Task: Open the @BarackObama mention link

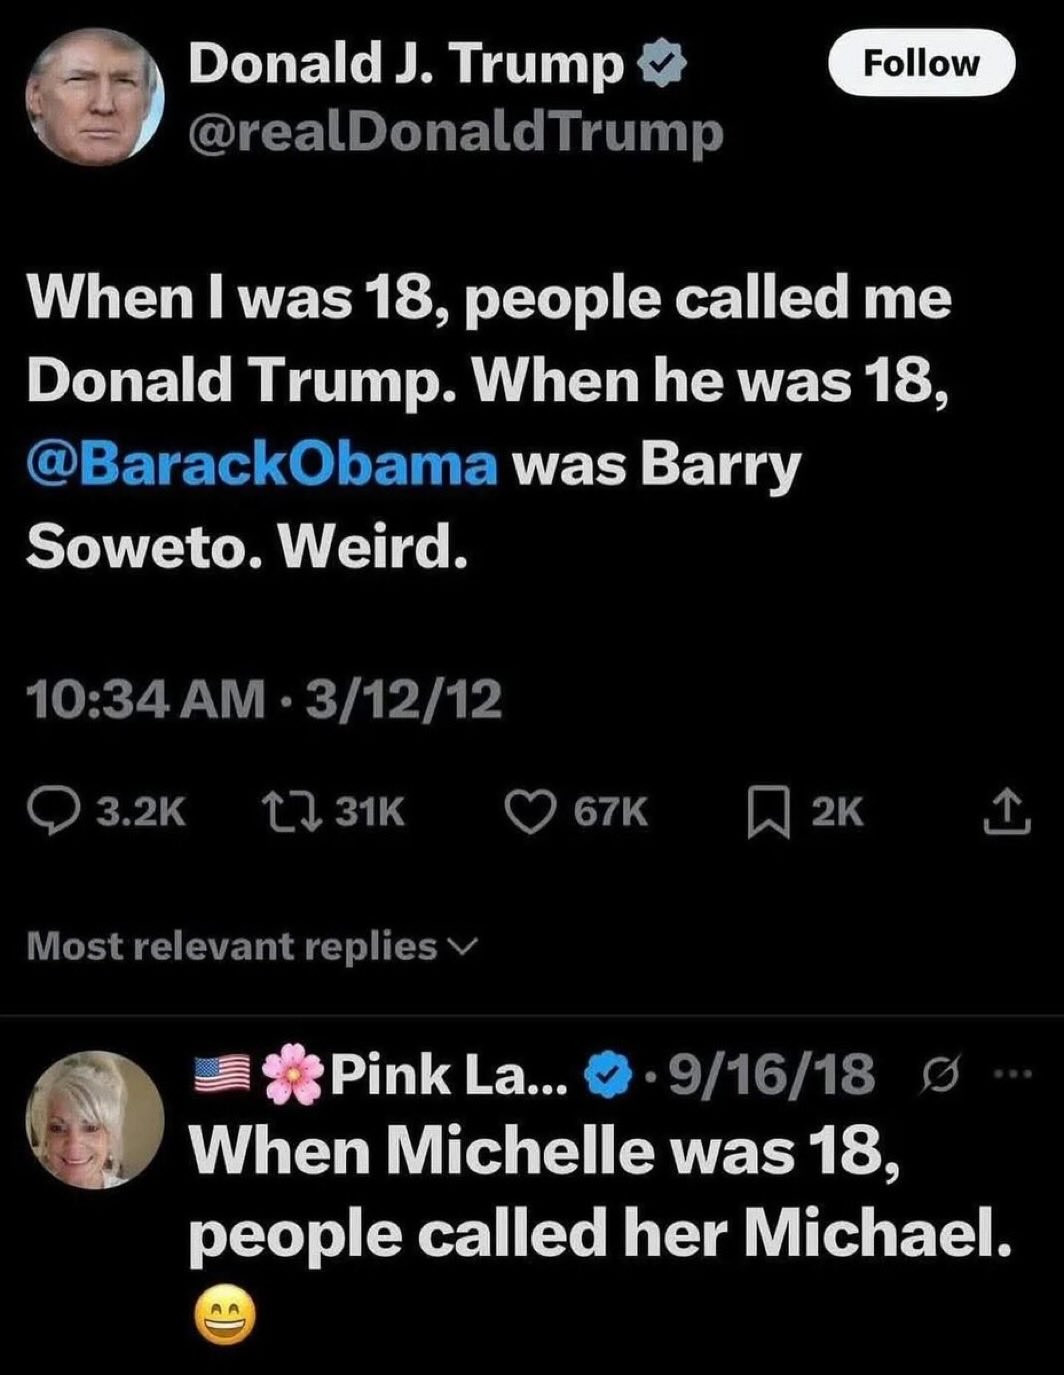Action: tap(262, 465)
